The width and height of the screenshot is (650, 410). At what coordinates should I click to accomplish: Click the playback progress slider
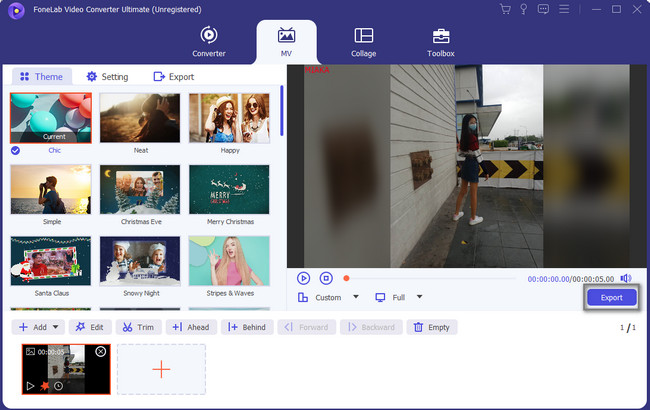pyautogui.click(x=430, y=278)
